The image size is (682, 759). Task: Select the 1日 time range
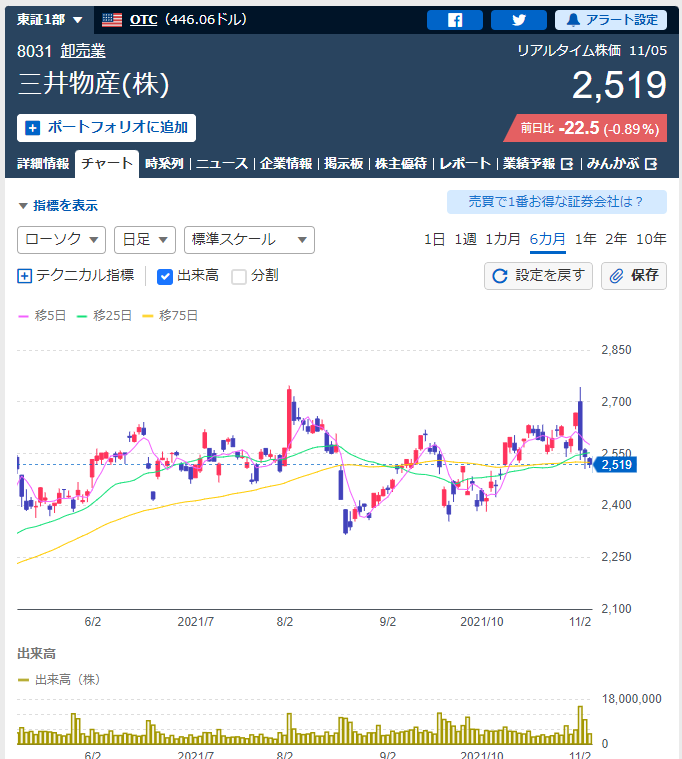(434, 239)
